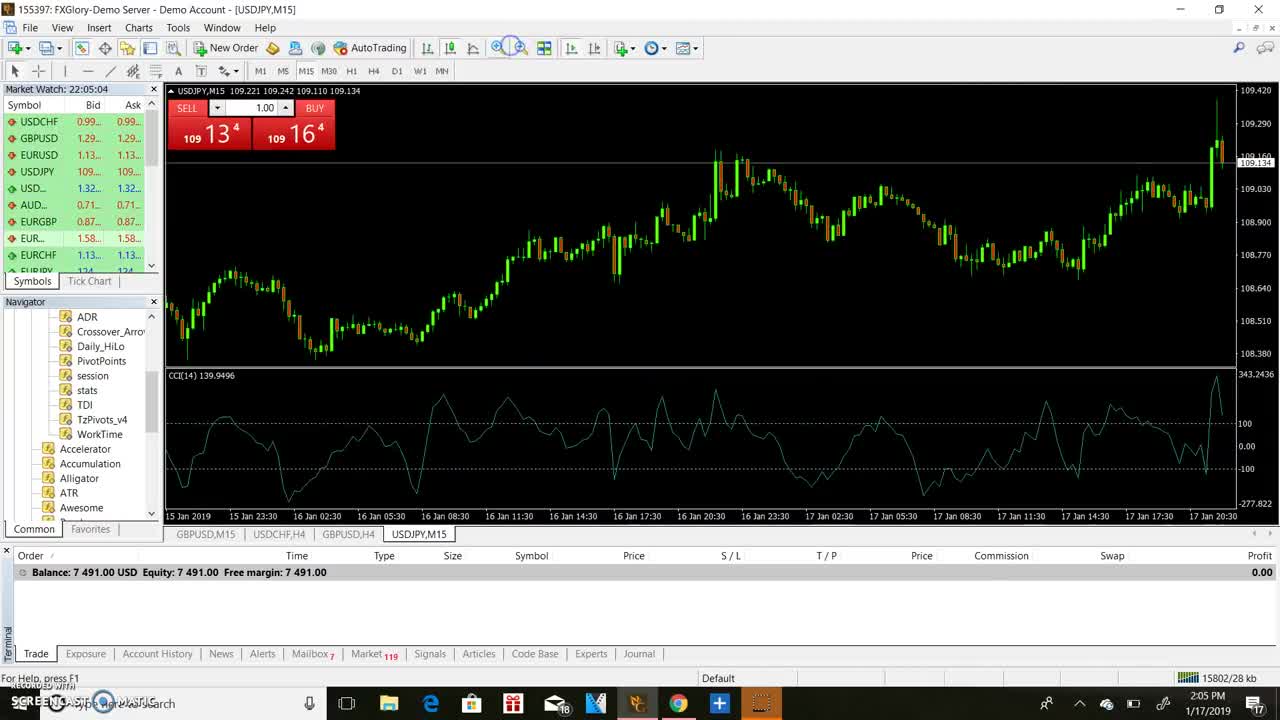Toggle the Navigator panel star icon

click(127, 48)
